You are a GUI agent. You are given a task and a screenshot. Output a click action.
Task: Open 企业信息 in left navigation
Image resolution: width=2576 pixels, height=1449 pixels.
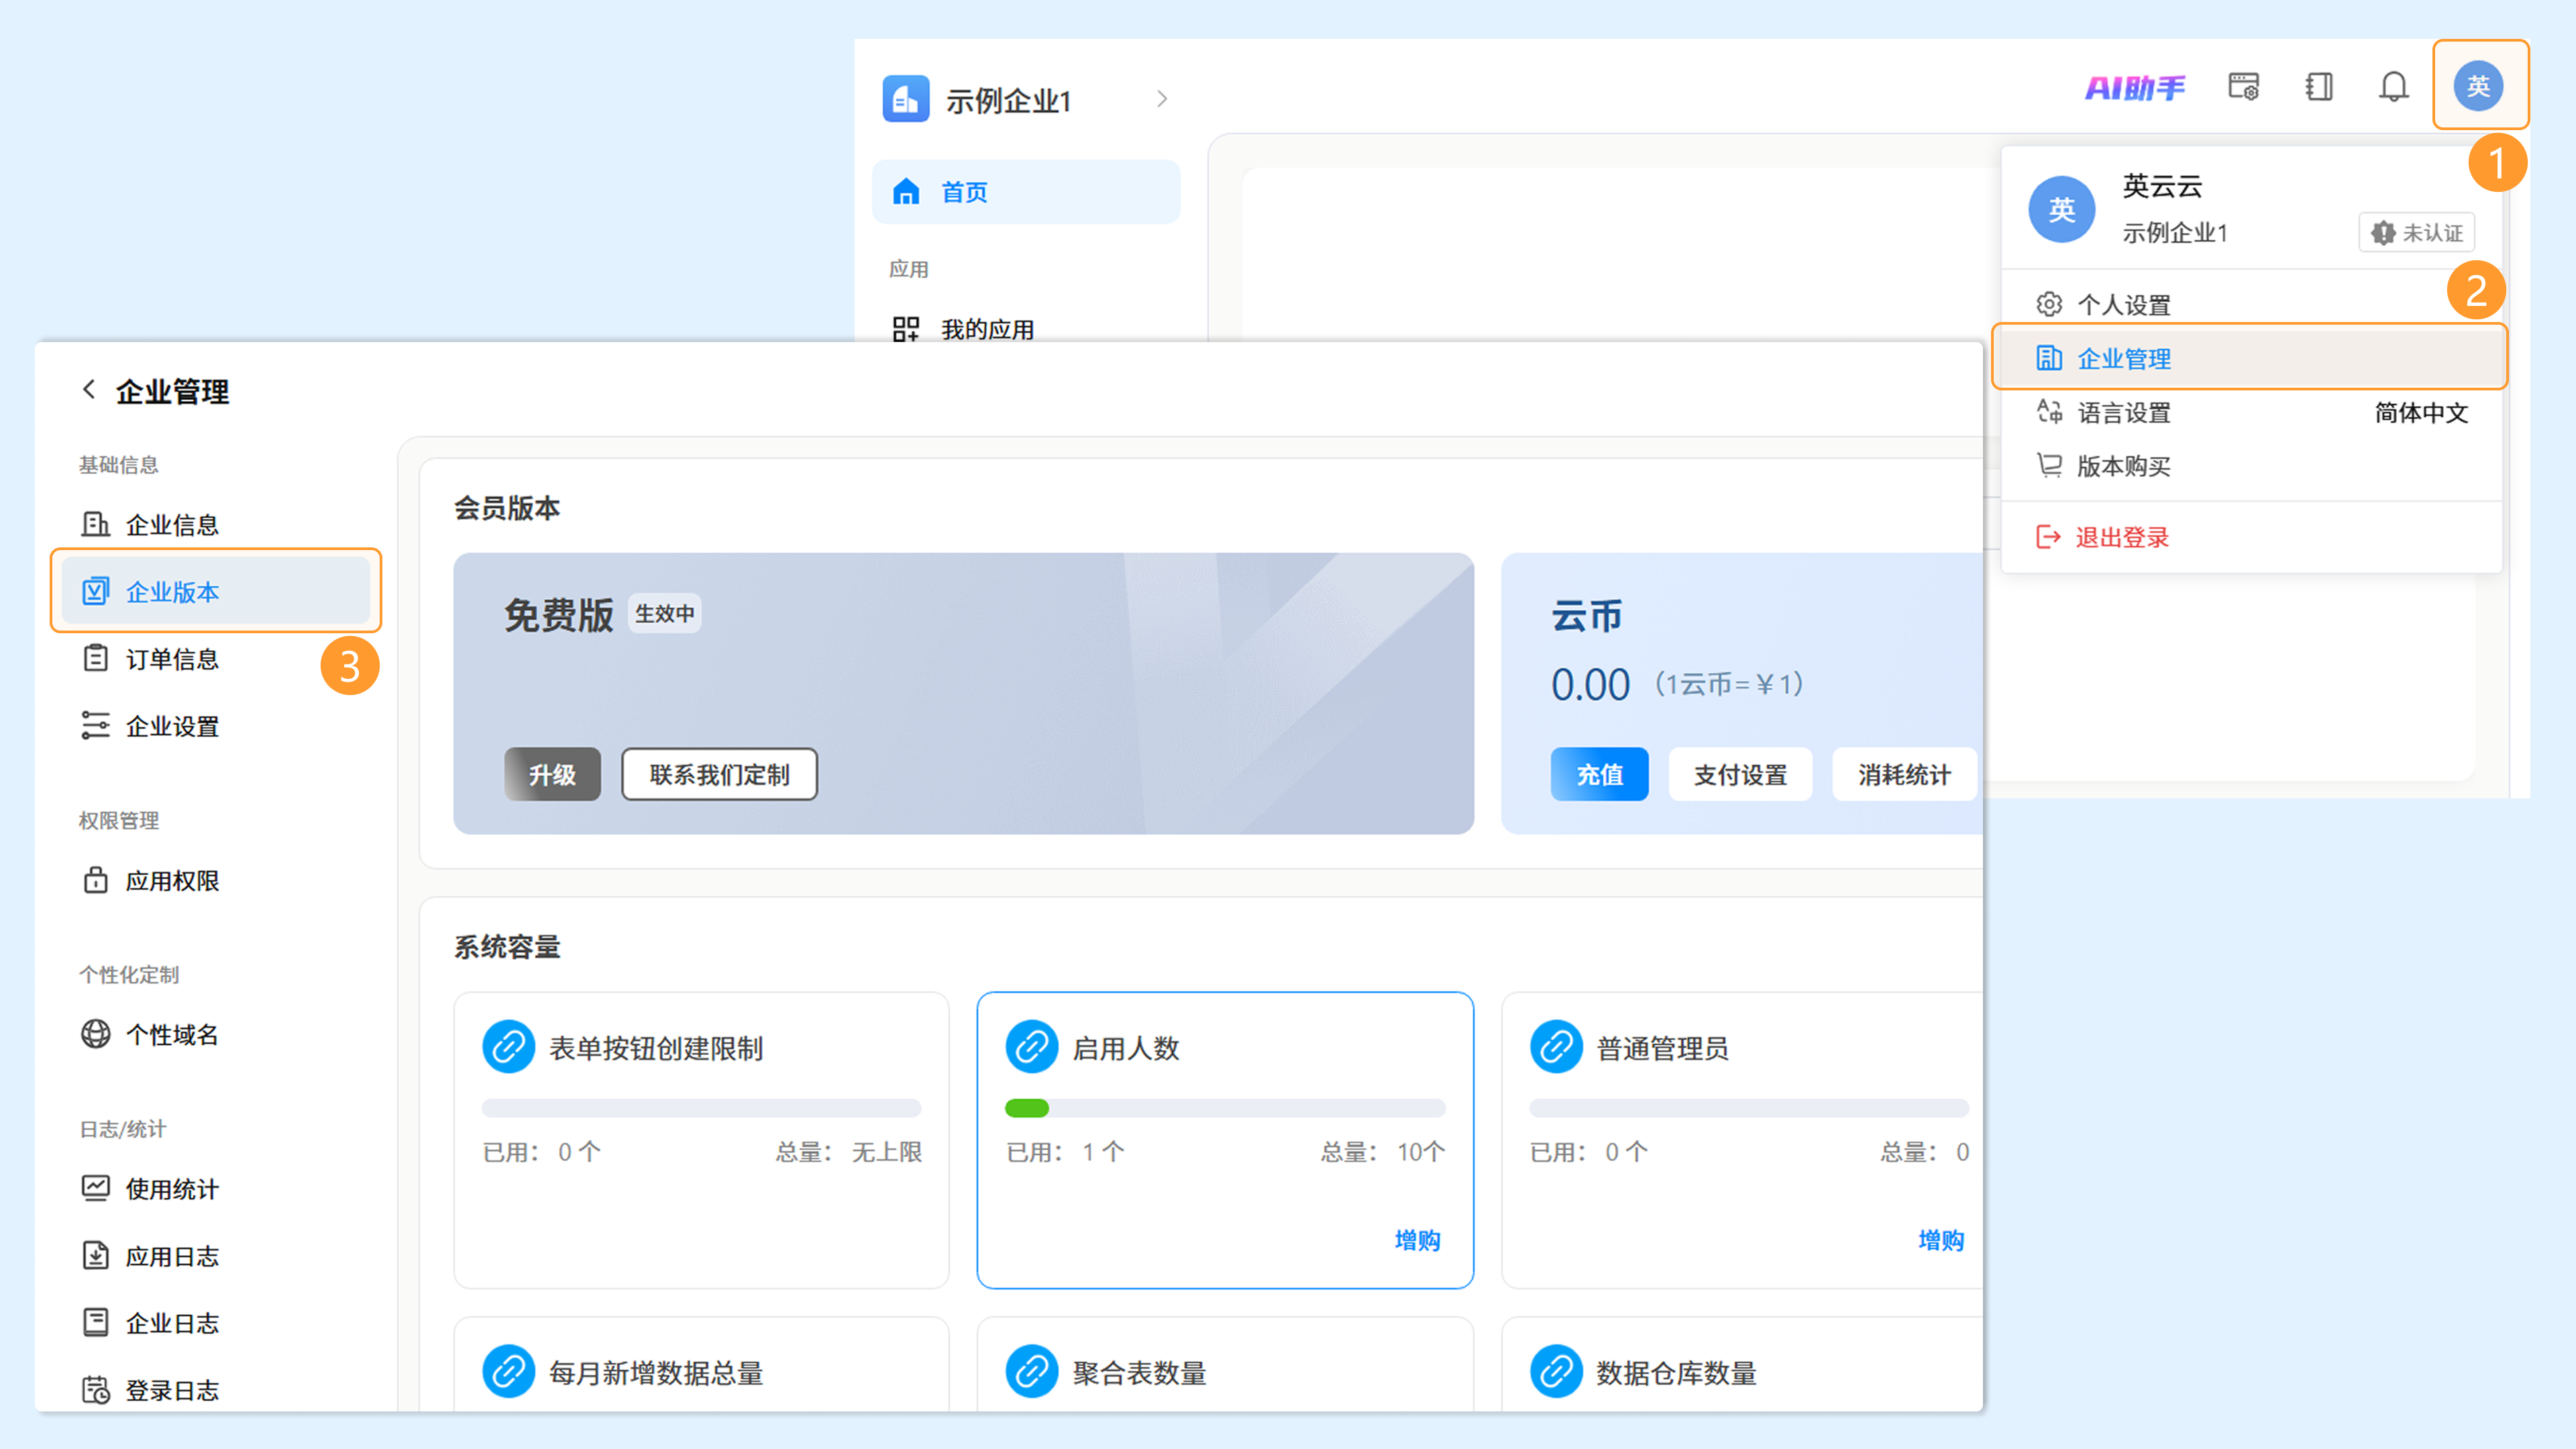pos(215,524)
